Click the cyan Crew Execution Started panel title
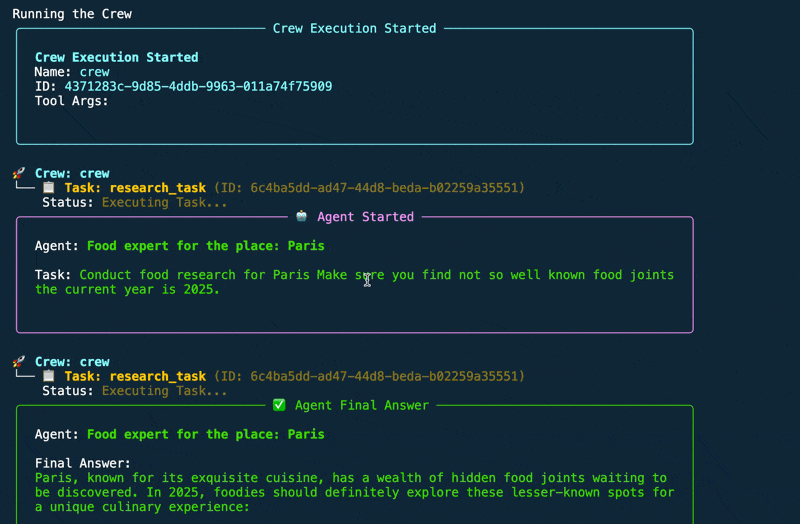Image resolution: width=800 pixels, height=524 pixels. click(x=354, y=28)
